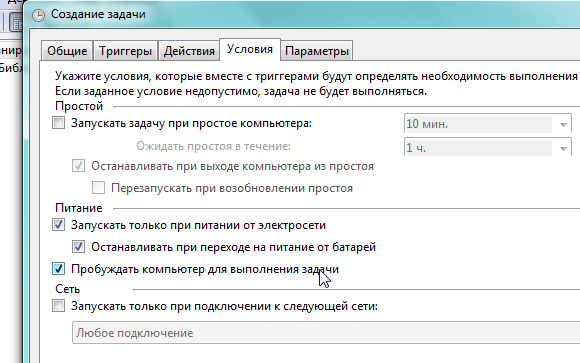Open the Любое подключение network dropdown
The image size is (580, 363).
pyautogui.click(x=326, y=333)
